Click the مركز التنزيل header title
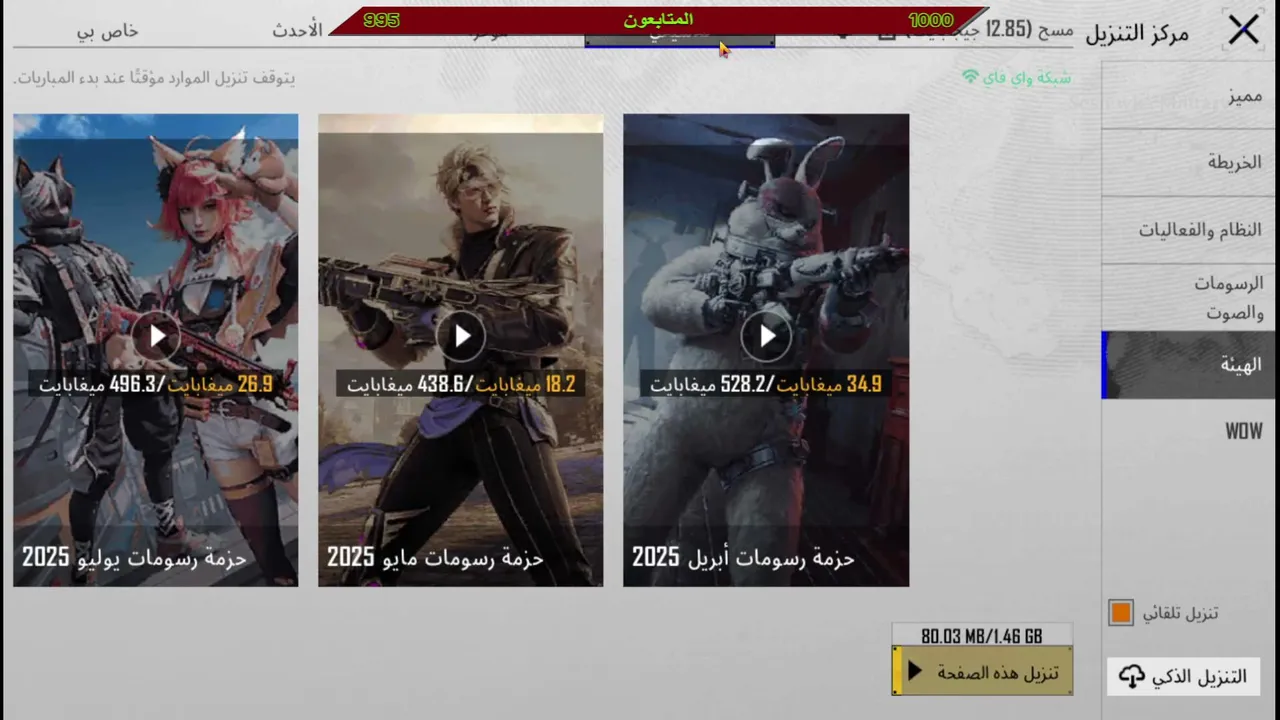This screenshot has height=720, width=1280. pyautogui.click(x=1137, y=32)
